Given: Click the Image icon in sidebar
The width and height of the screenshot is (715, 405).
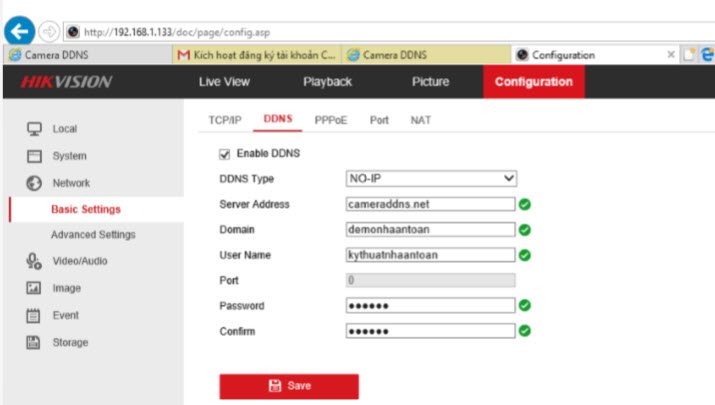Looking at the screenshot, I should [x=33, y=289].
